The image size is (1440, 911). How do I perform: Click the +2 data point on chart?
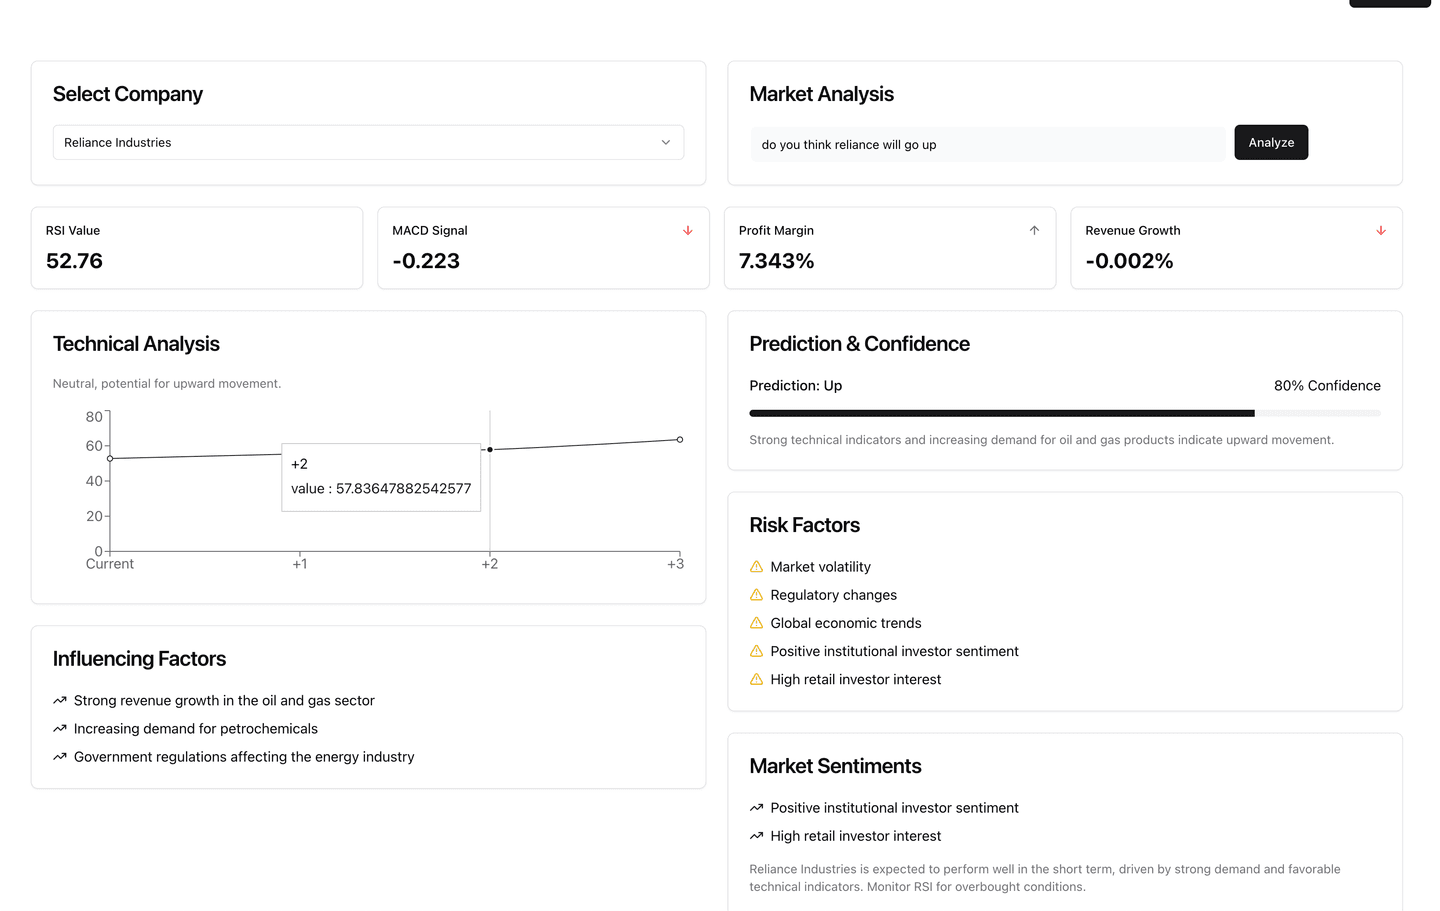tap(490, 449)
